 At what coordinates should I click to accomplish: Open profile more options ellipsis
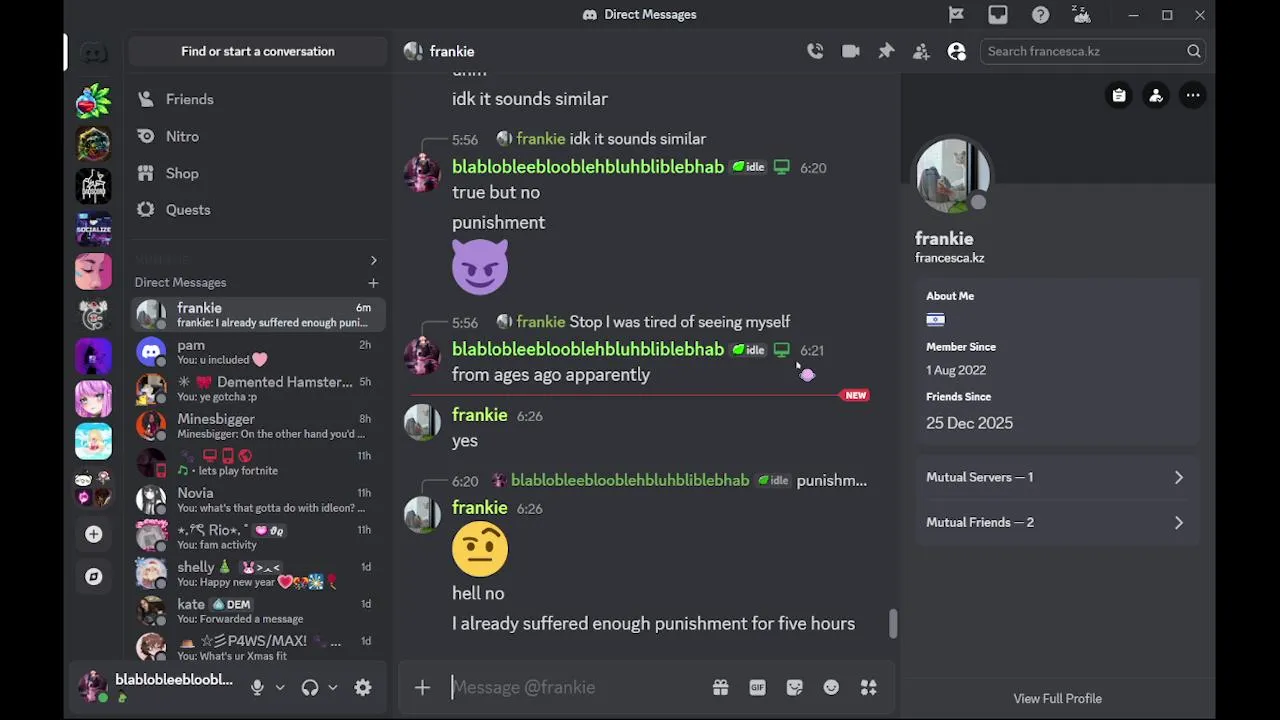1193,96
